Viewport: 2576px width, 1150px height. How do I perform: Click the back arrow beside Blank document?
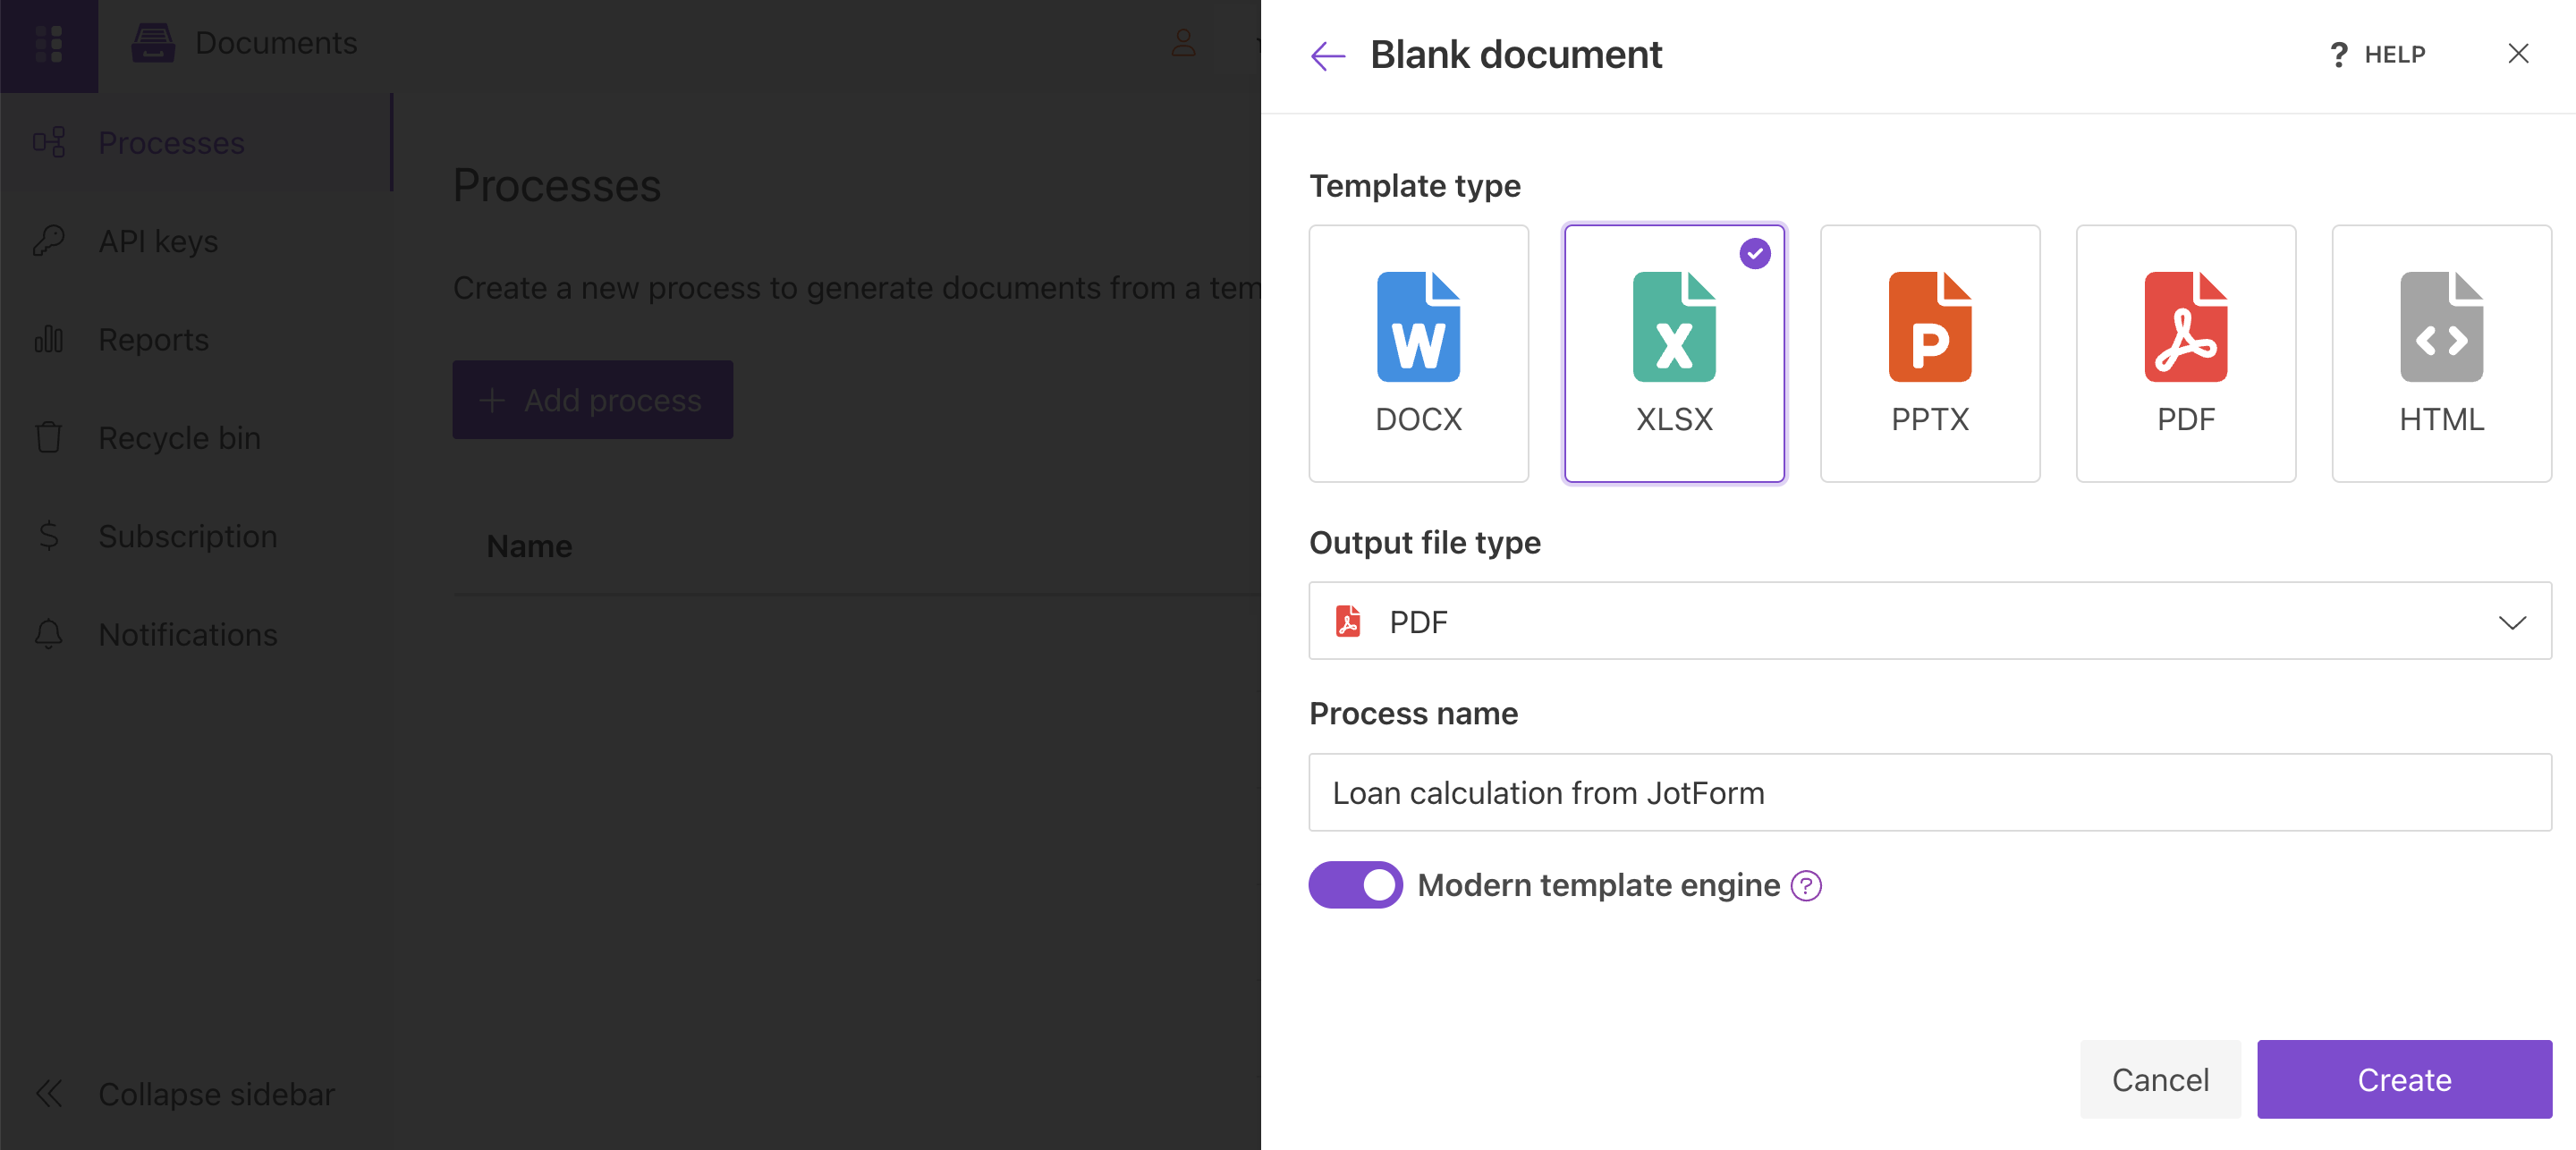tap(1328, 55)
